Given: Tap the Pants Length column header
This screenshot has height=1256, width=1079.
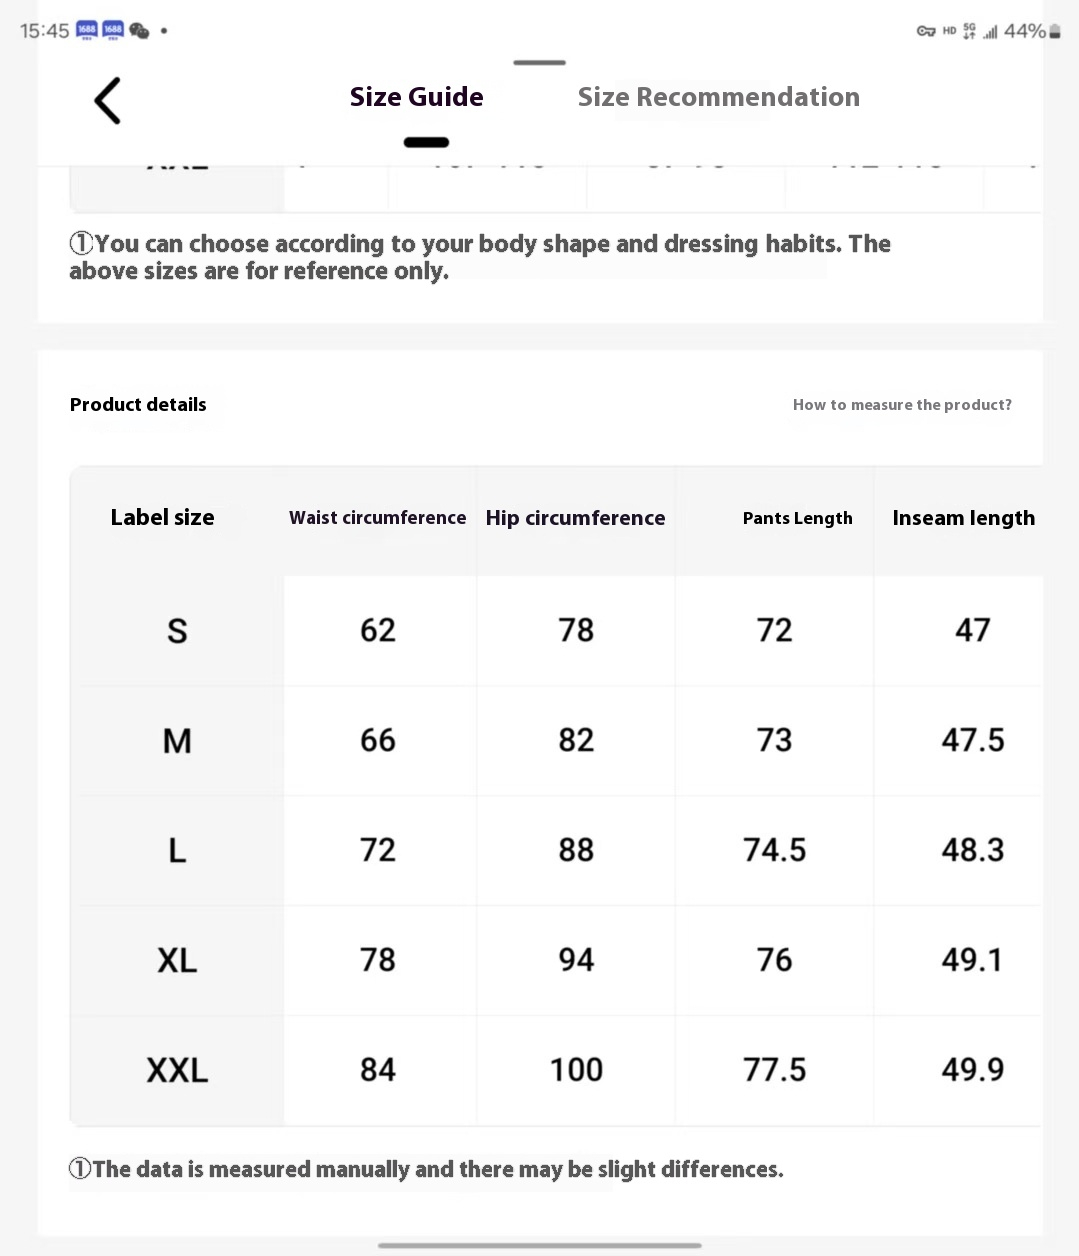Looking at the screenshot, I should [797, 518].
